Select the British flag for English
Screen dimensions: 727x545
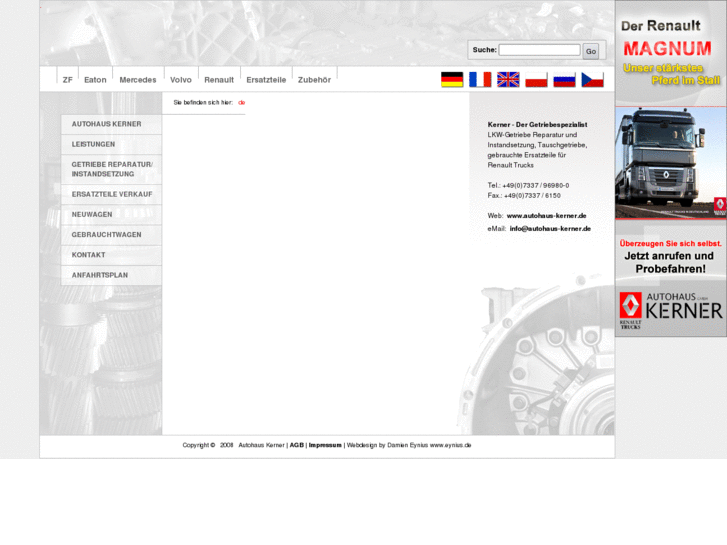(508, 79)
